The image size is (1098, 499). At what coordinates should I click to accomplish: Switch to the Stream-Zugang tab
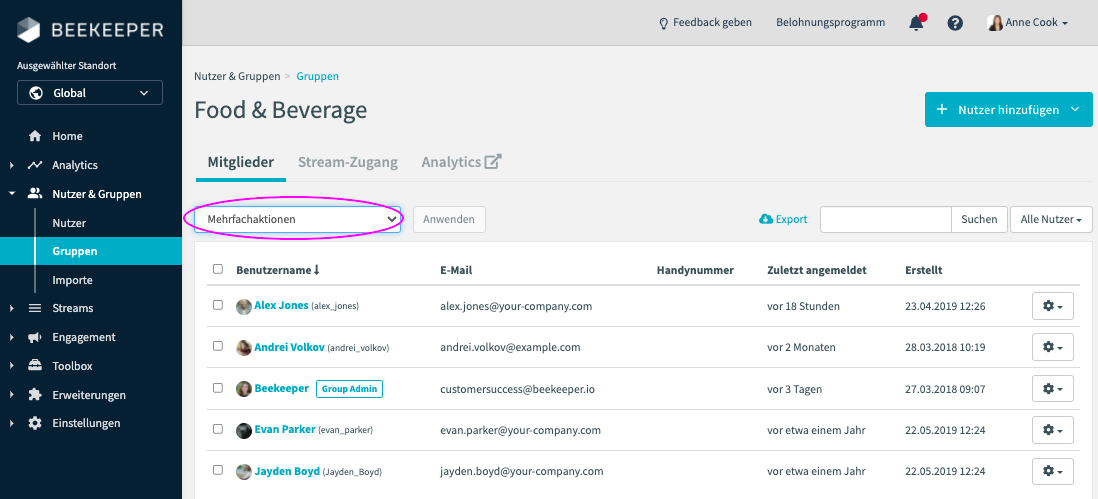click(347, 162)
